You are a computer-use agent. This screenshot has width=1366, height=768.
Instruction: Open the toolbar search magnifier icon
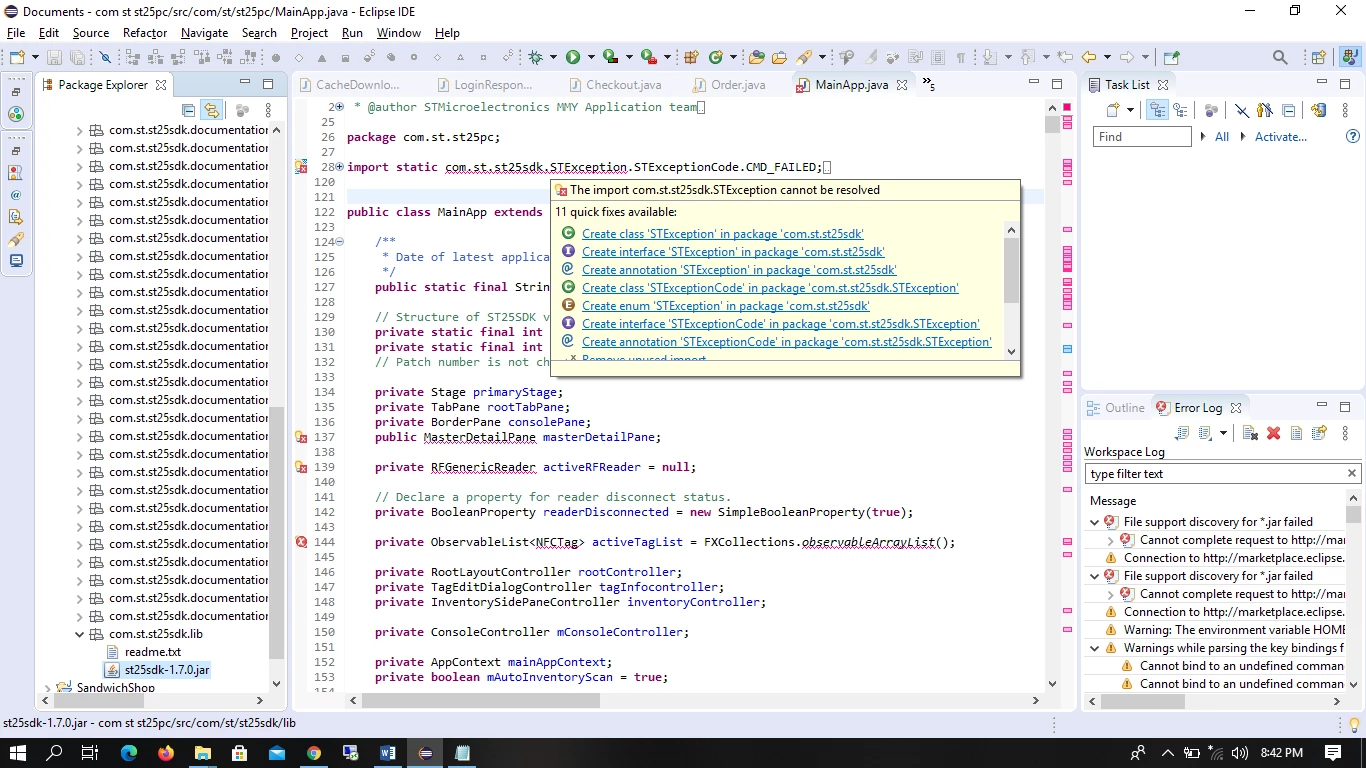click(x=1280, y=58)
